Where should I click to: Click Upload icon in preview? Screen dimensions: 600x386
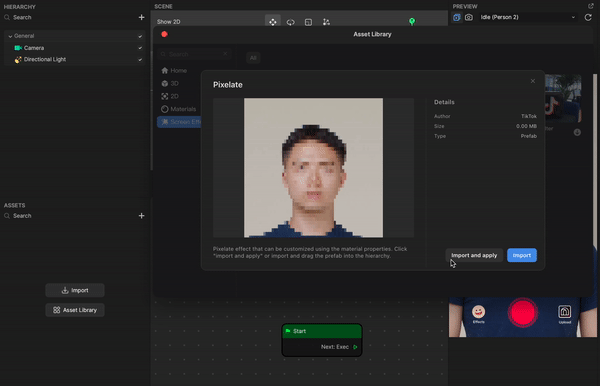coord(565,314)
